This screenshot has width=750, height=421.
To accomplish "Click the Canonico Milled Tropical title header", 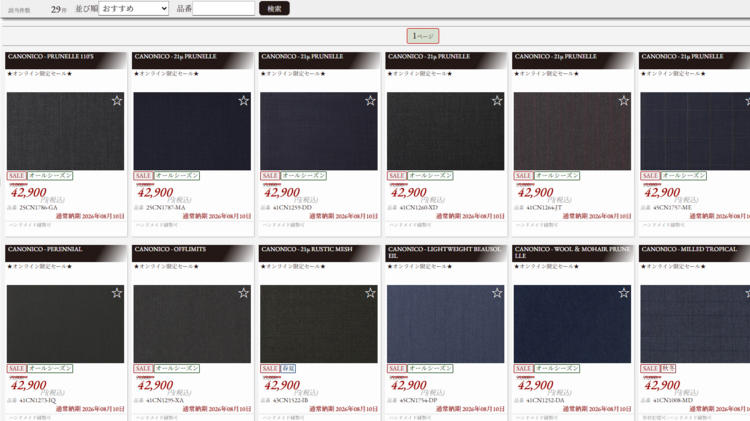I will point(695,253).
